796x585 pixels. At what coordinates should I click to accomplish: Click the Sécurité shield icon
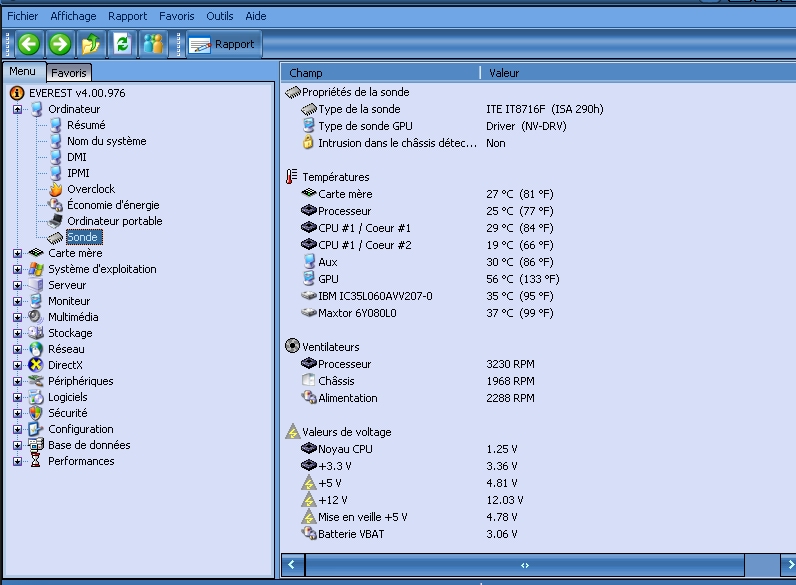click(x=37, y=413)
